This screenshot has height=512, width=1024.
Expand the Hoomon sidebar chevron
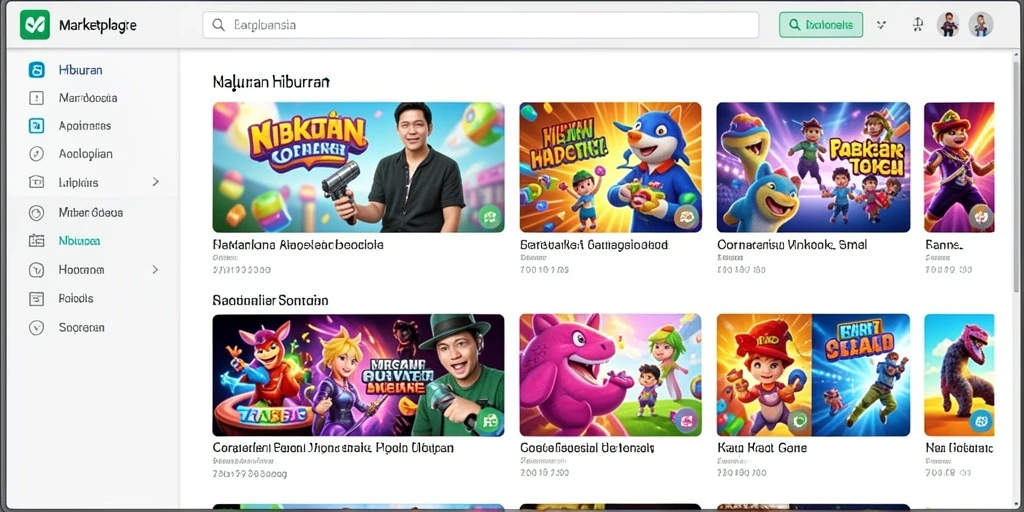point(155,269)
